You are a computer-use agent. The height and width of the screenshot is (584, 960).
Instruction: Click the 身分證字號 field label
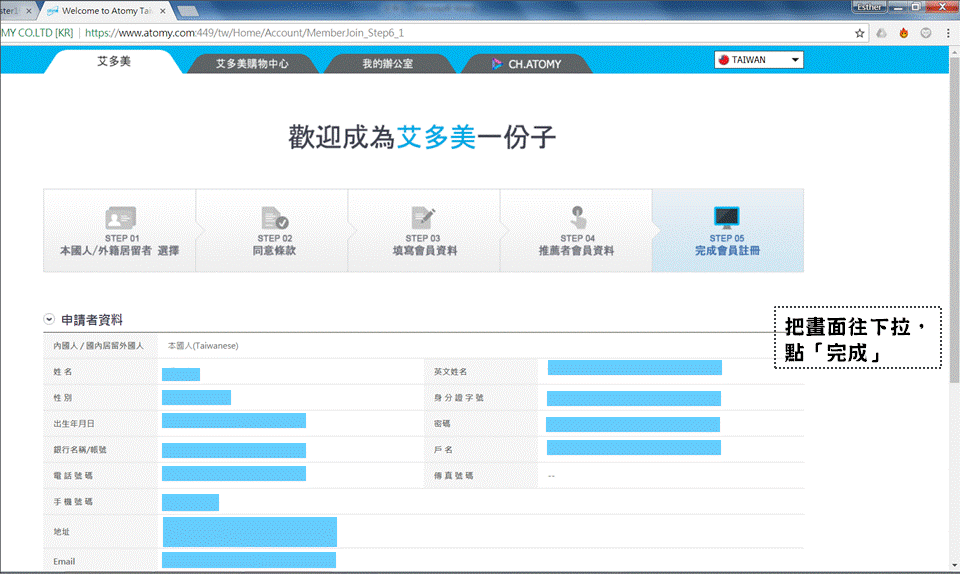click(459, 398)
